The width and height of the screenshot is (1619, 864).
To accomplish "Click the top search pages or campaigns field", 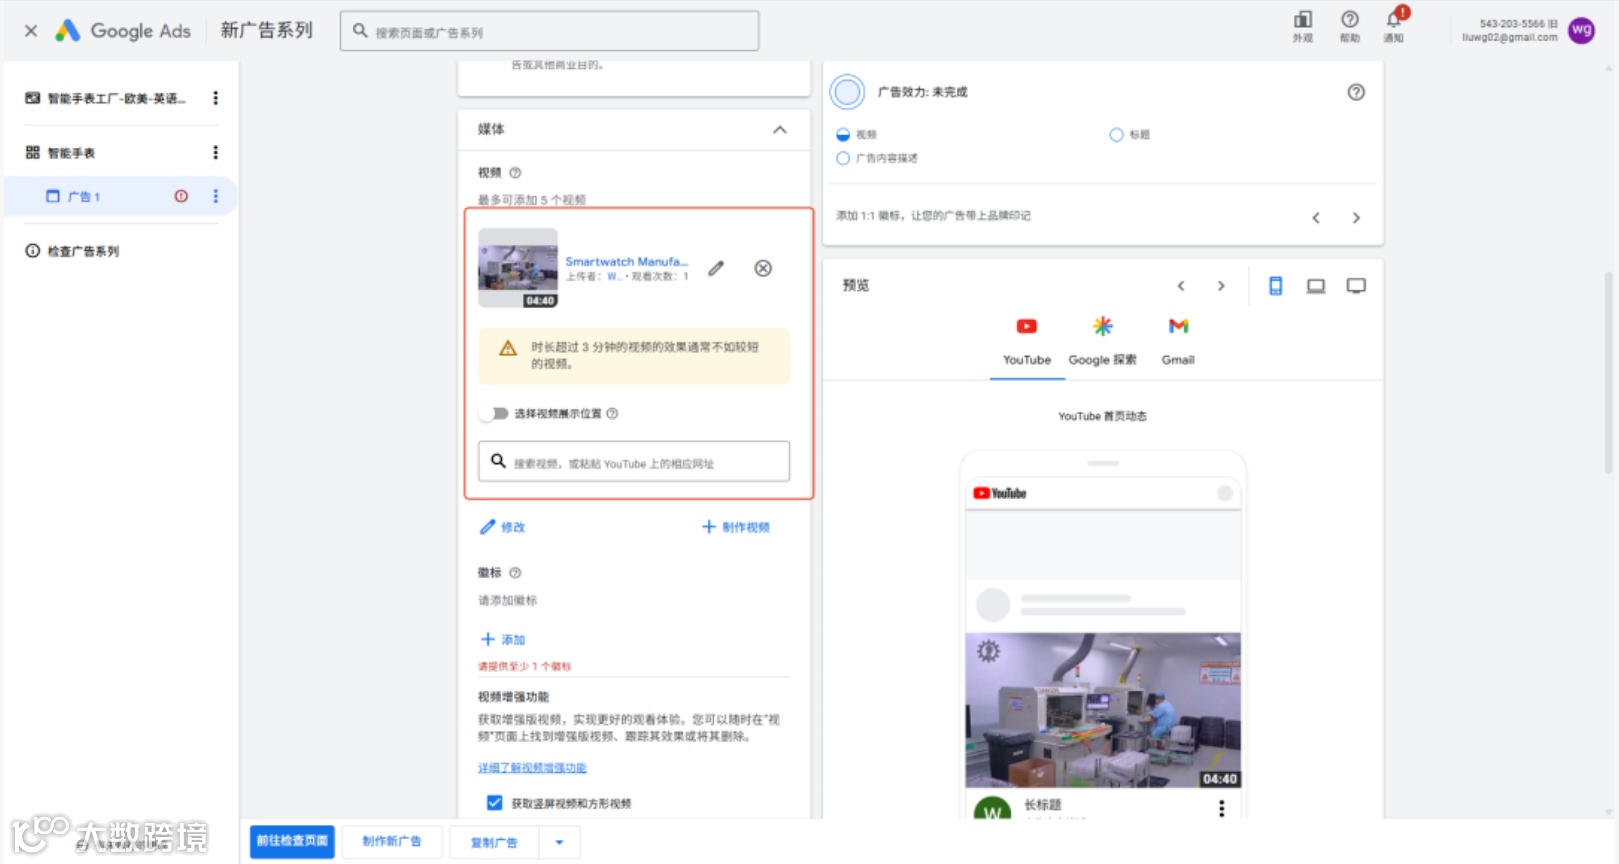I will [549, 31].
